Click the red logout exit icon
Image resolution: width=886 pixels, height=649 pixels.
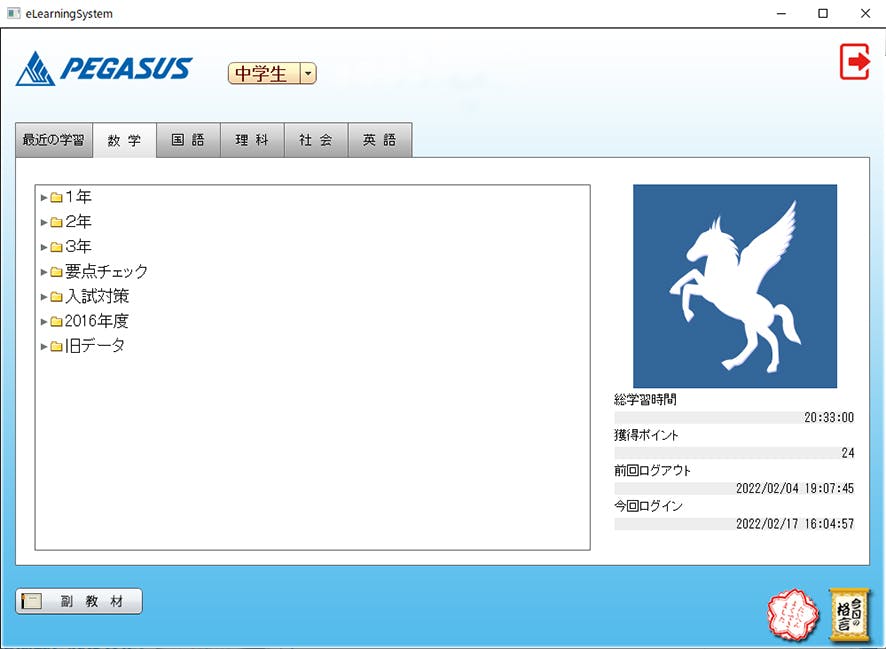pyautogui.click(x=855, y=62)
